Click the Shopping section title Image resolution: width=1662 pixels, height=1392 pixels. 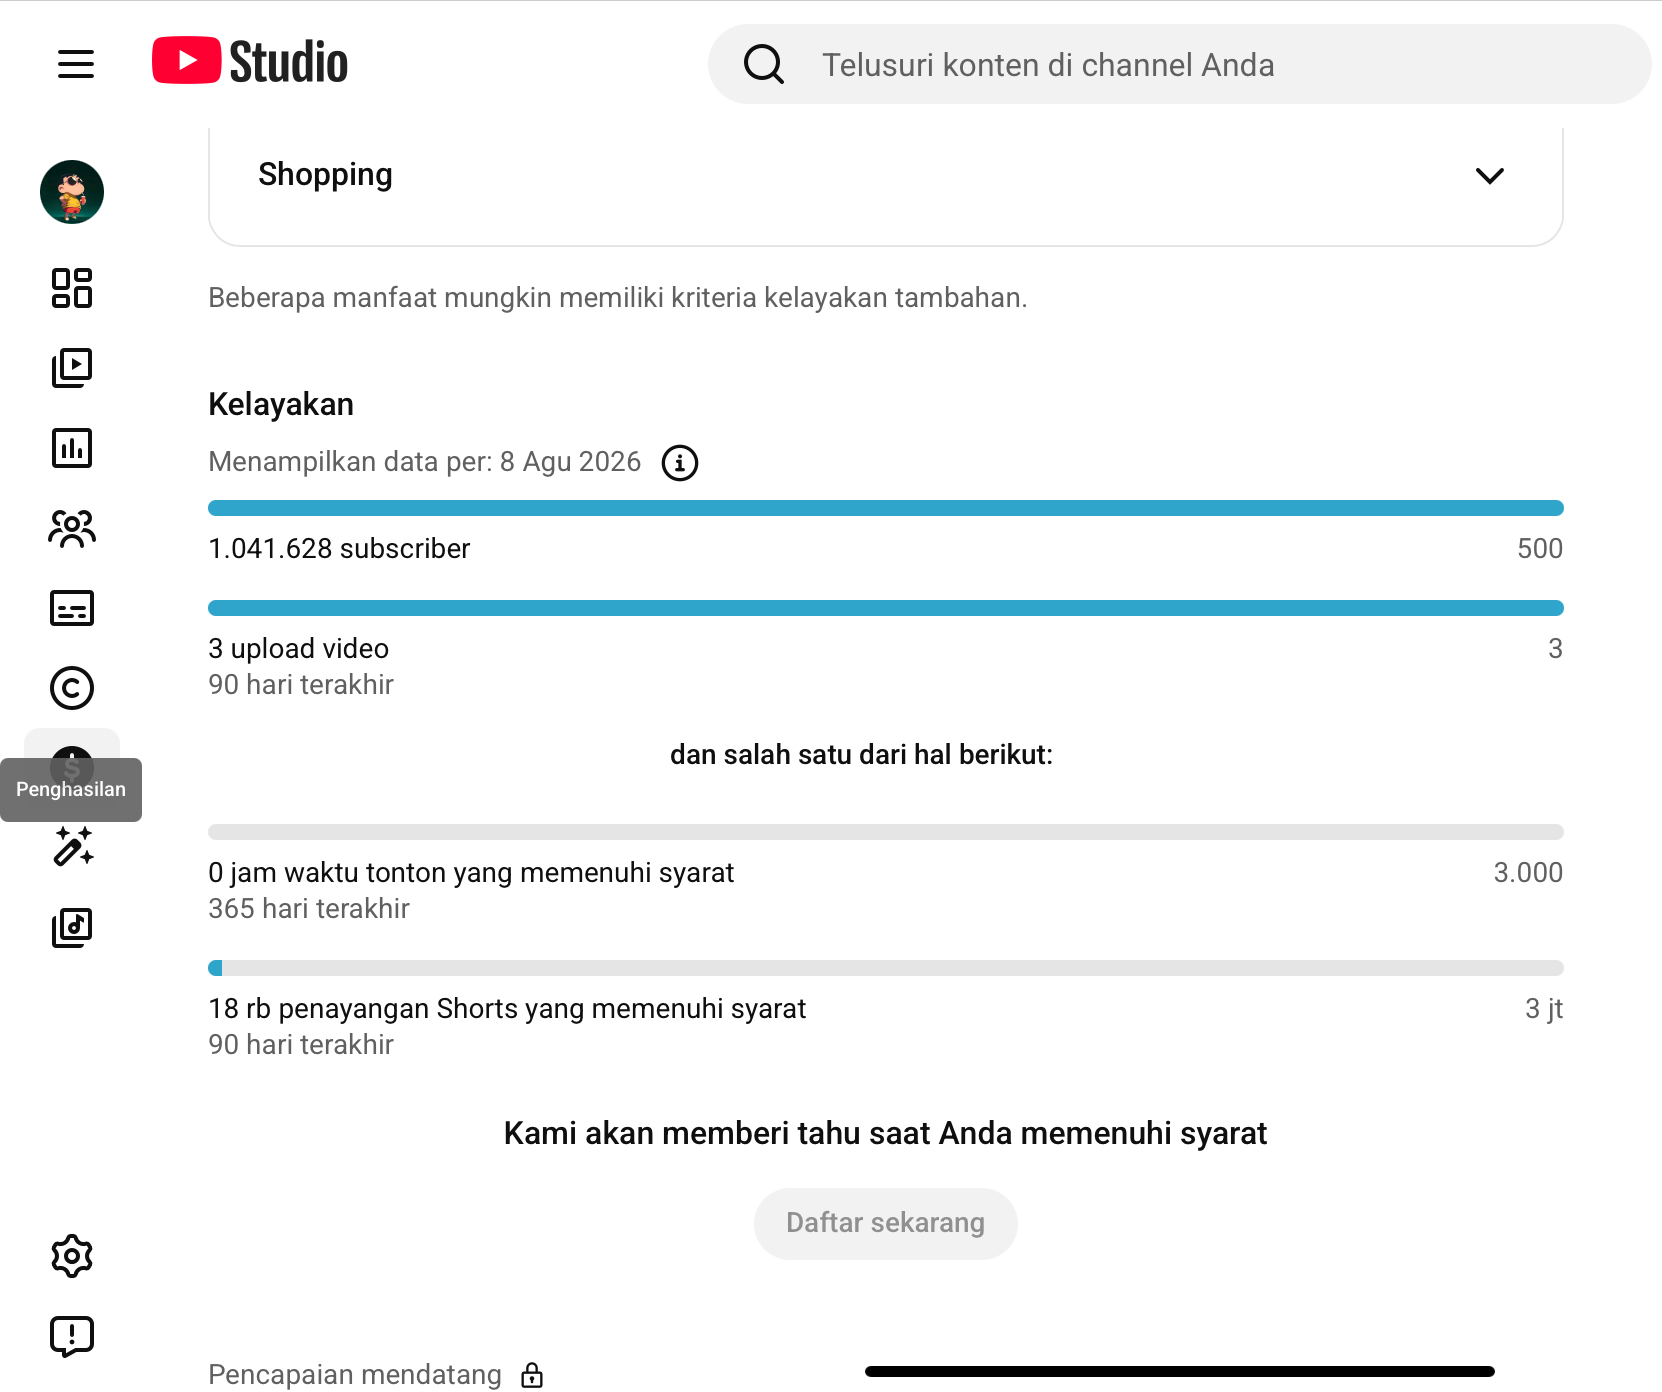[x=325, y=175]
